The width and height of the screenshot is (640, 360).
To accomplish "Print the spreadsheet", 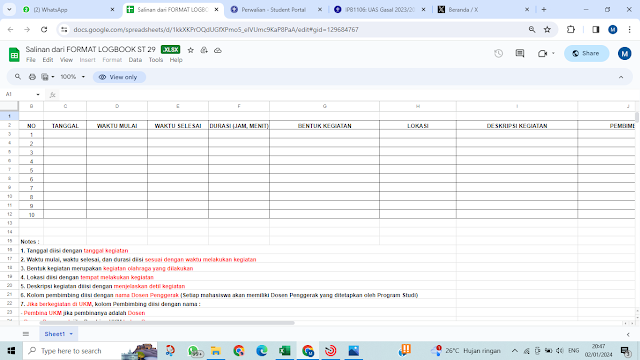I will pos(32,77).
